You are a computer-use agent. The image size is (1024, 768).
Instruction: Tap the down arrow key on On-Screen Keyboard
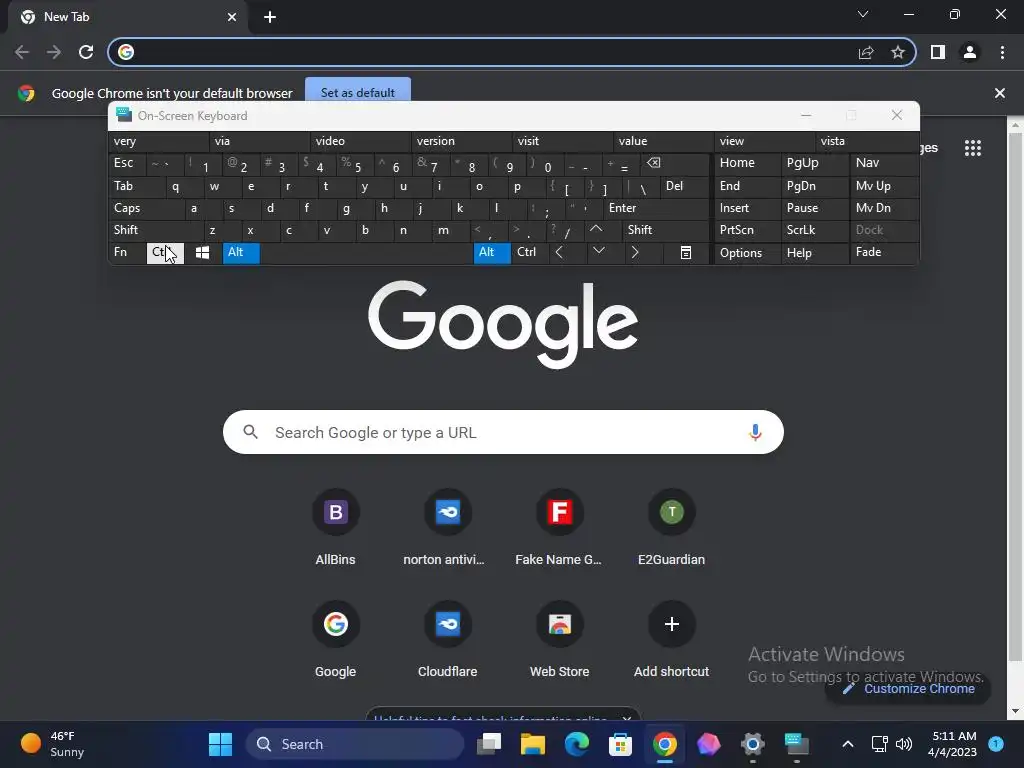[x=598, y=251]
